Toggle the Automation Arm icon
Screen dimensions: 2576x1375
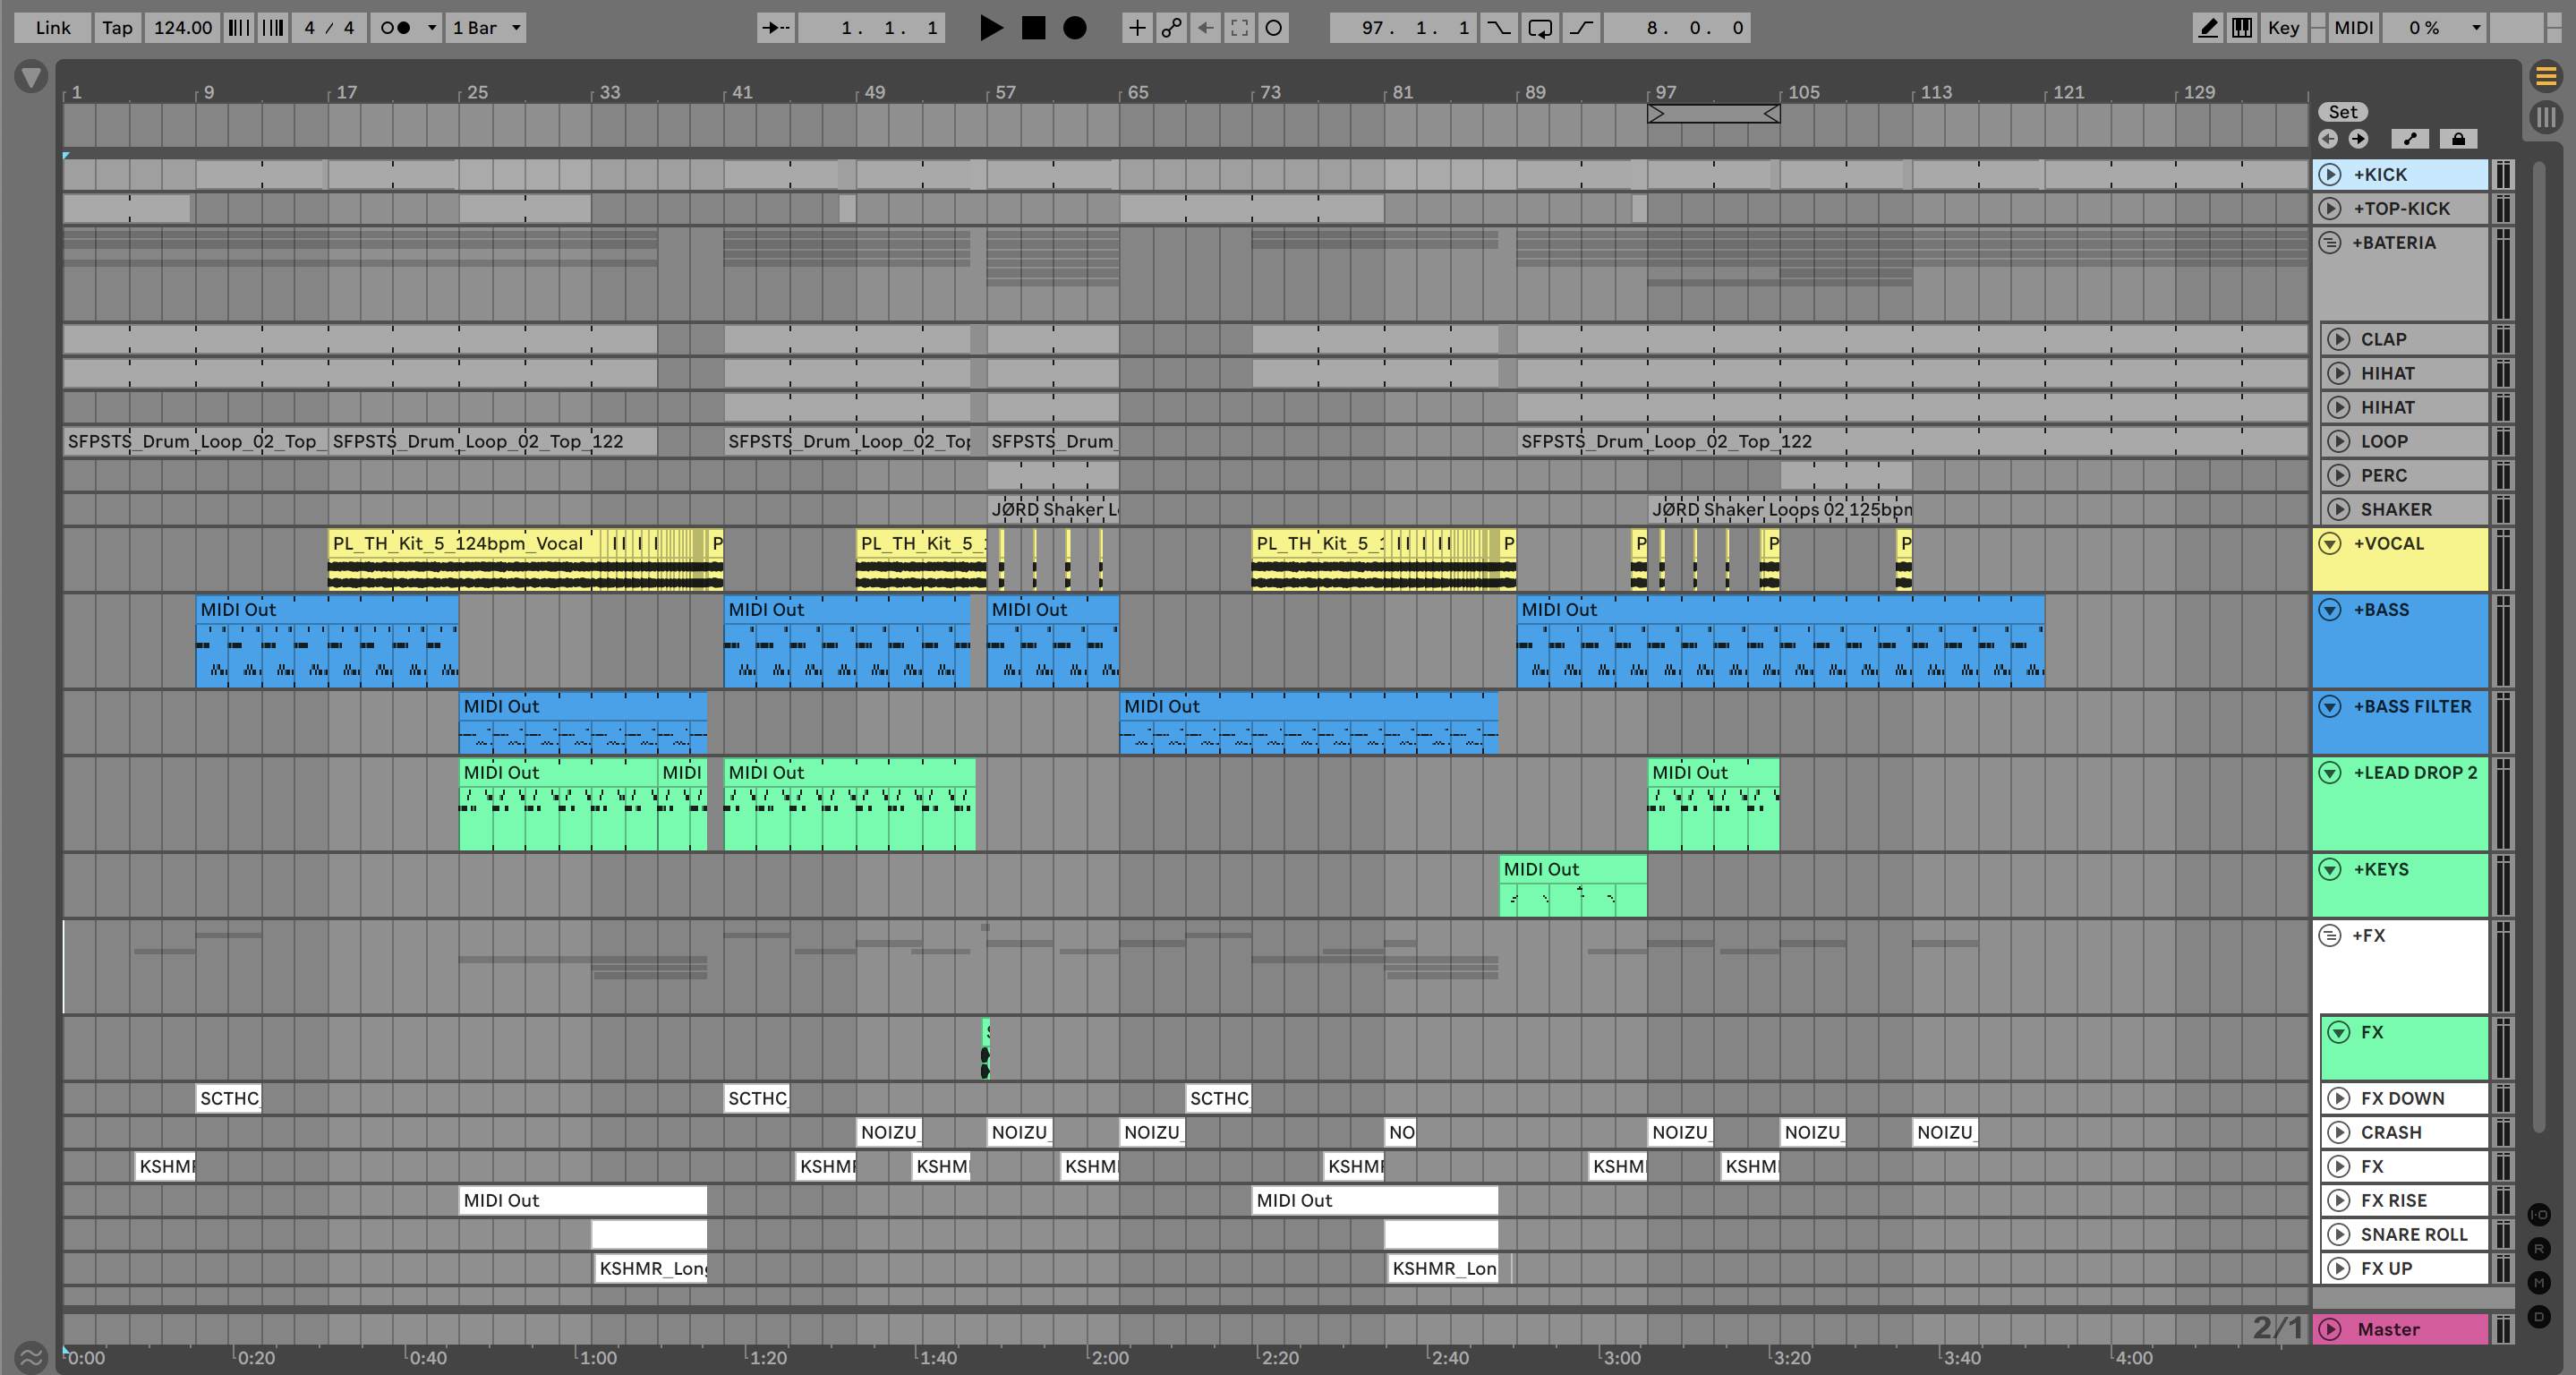tap(1171, 28)
